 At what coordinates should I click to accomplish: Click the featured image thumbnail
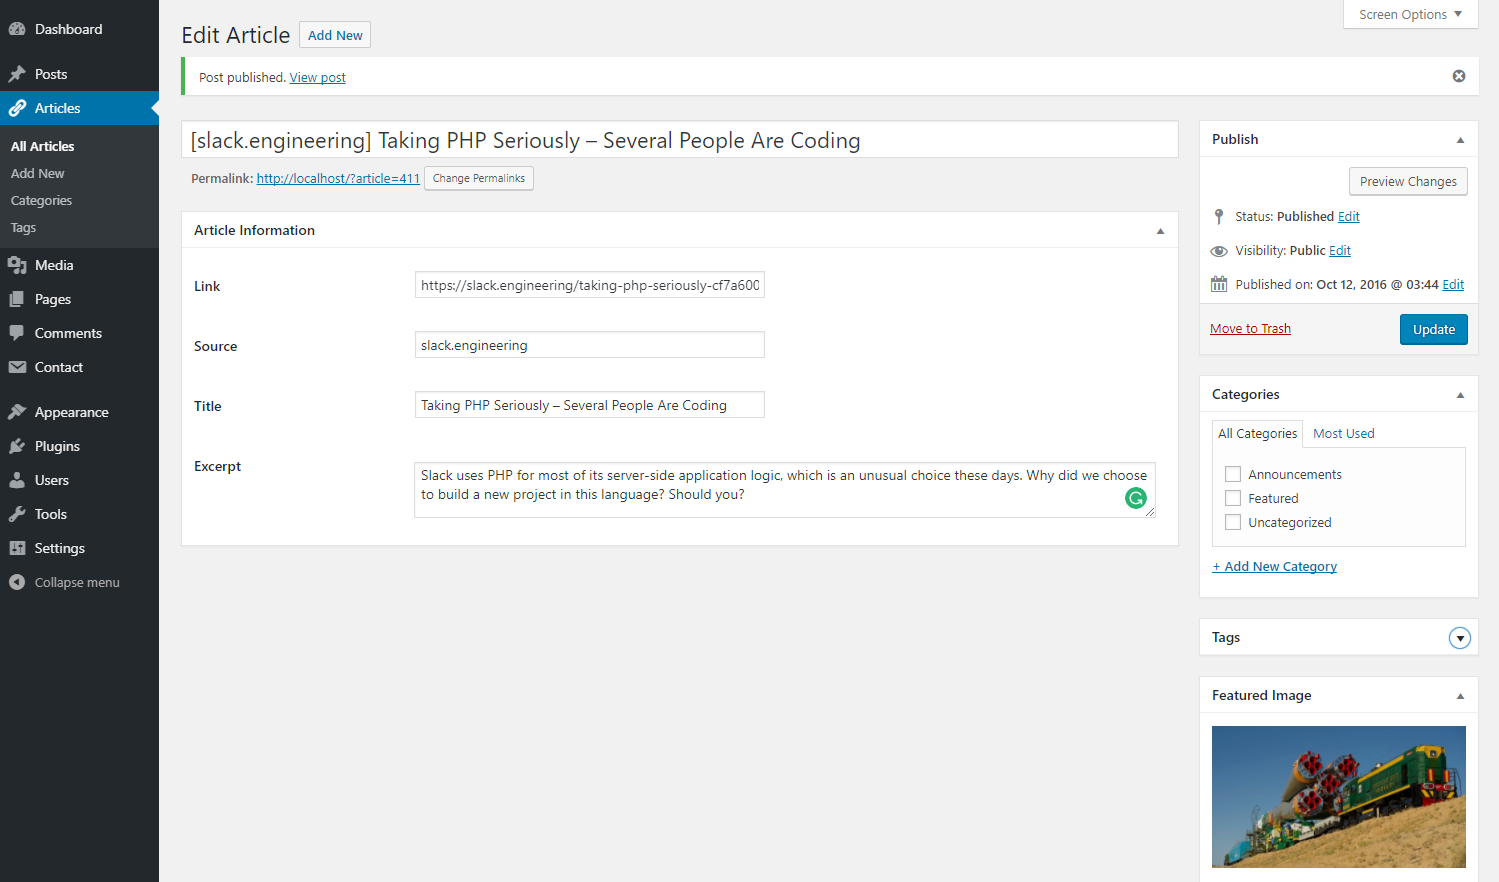(1338, 796)
